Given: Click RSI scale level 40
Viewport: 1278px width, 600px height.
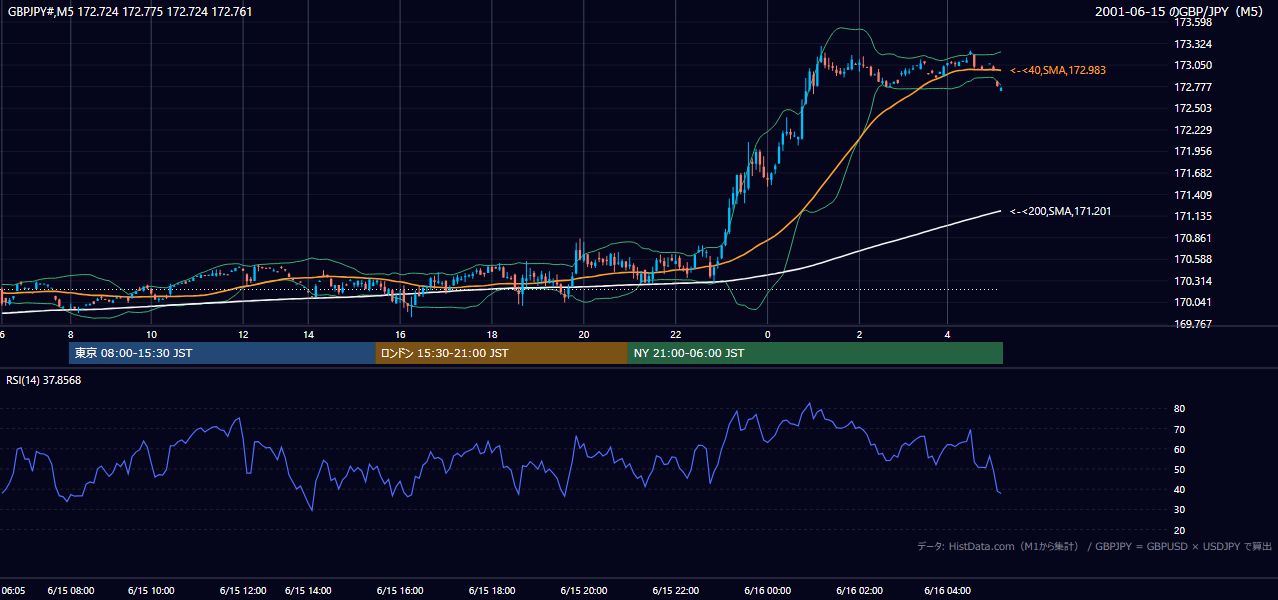Looking at the screenshot, I should point(1180,489).
